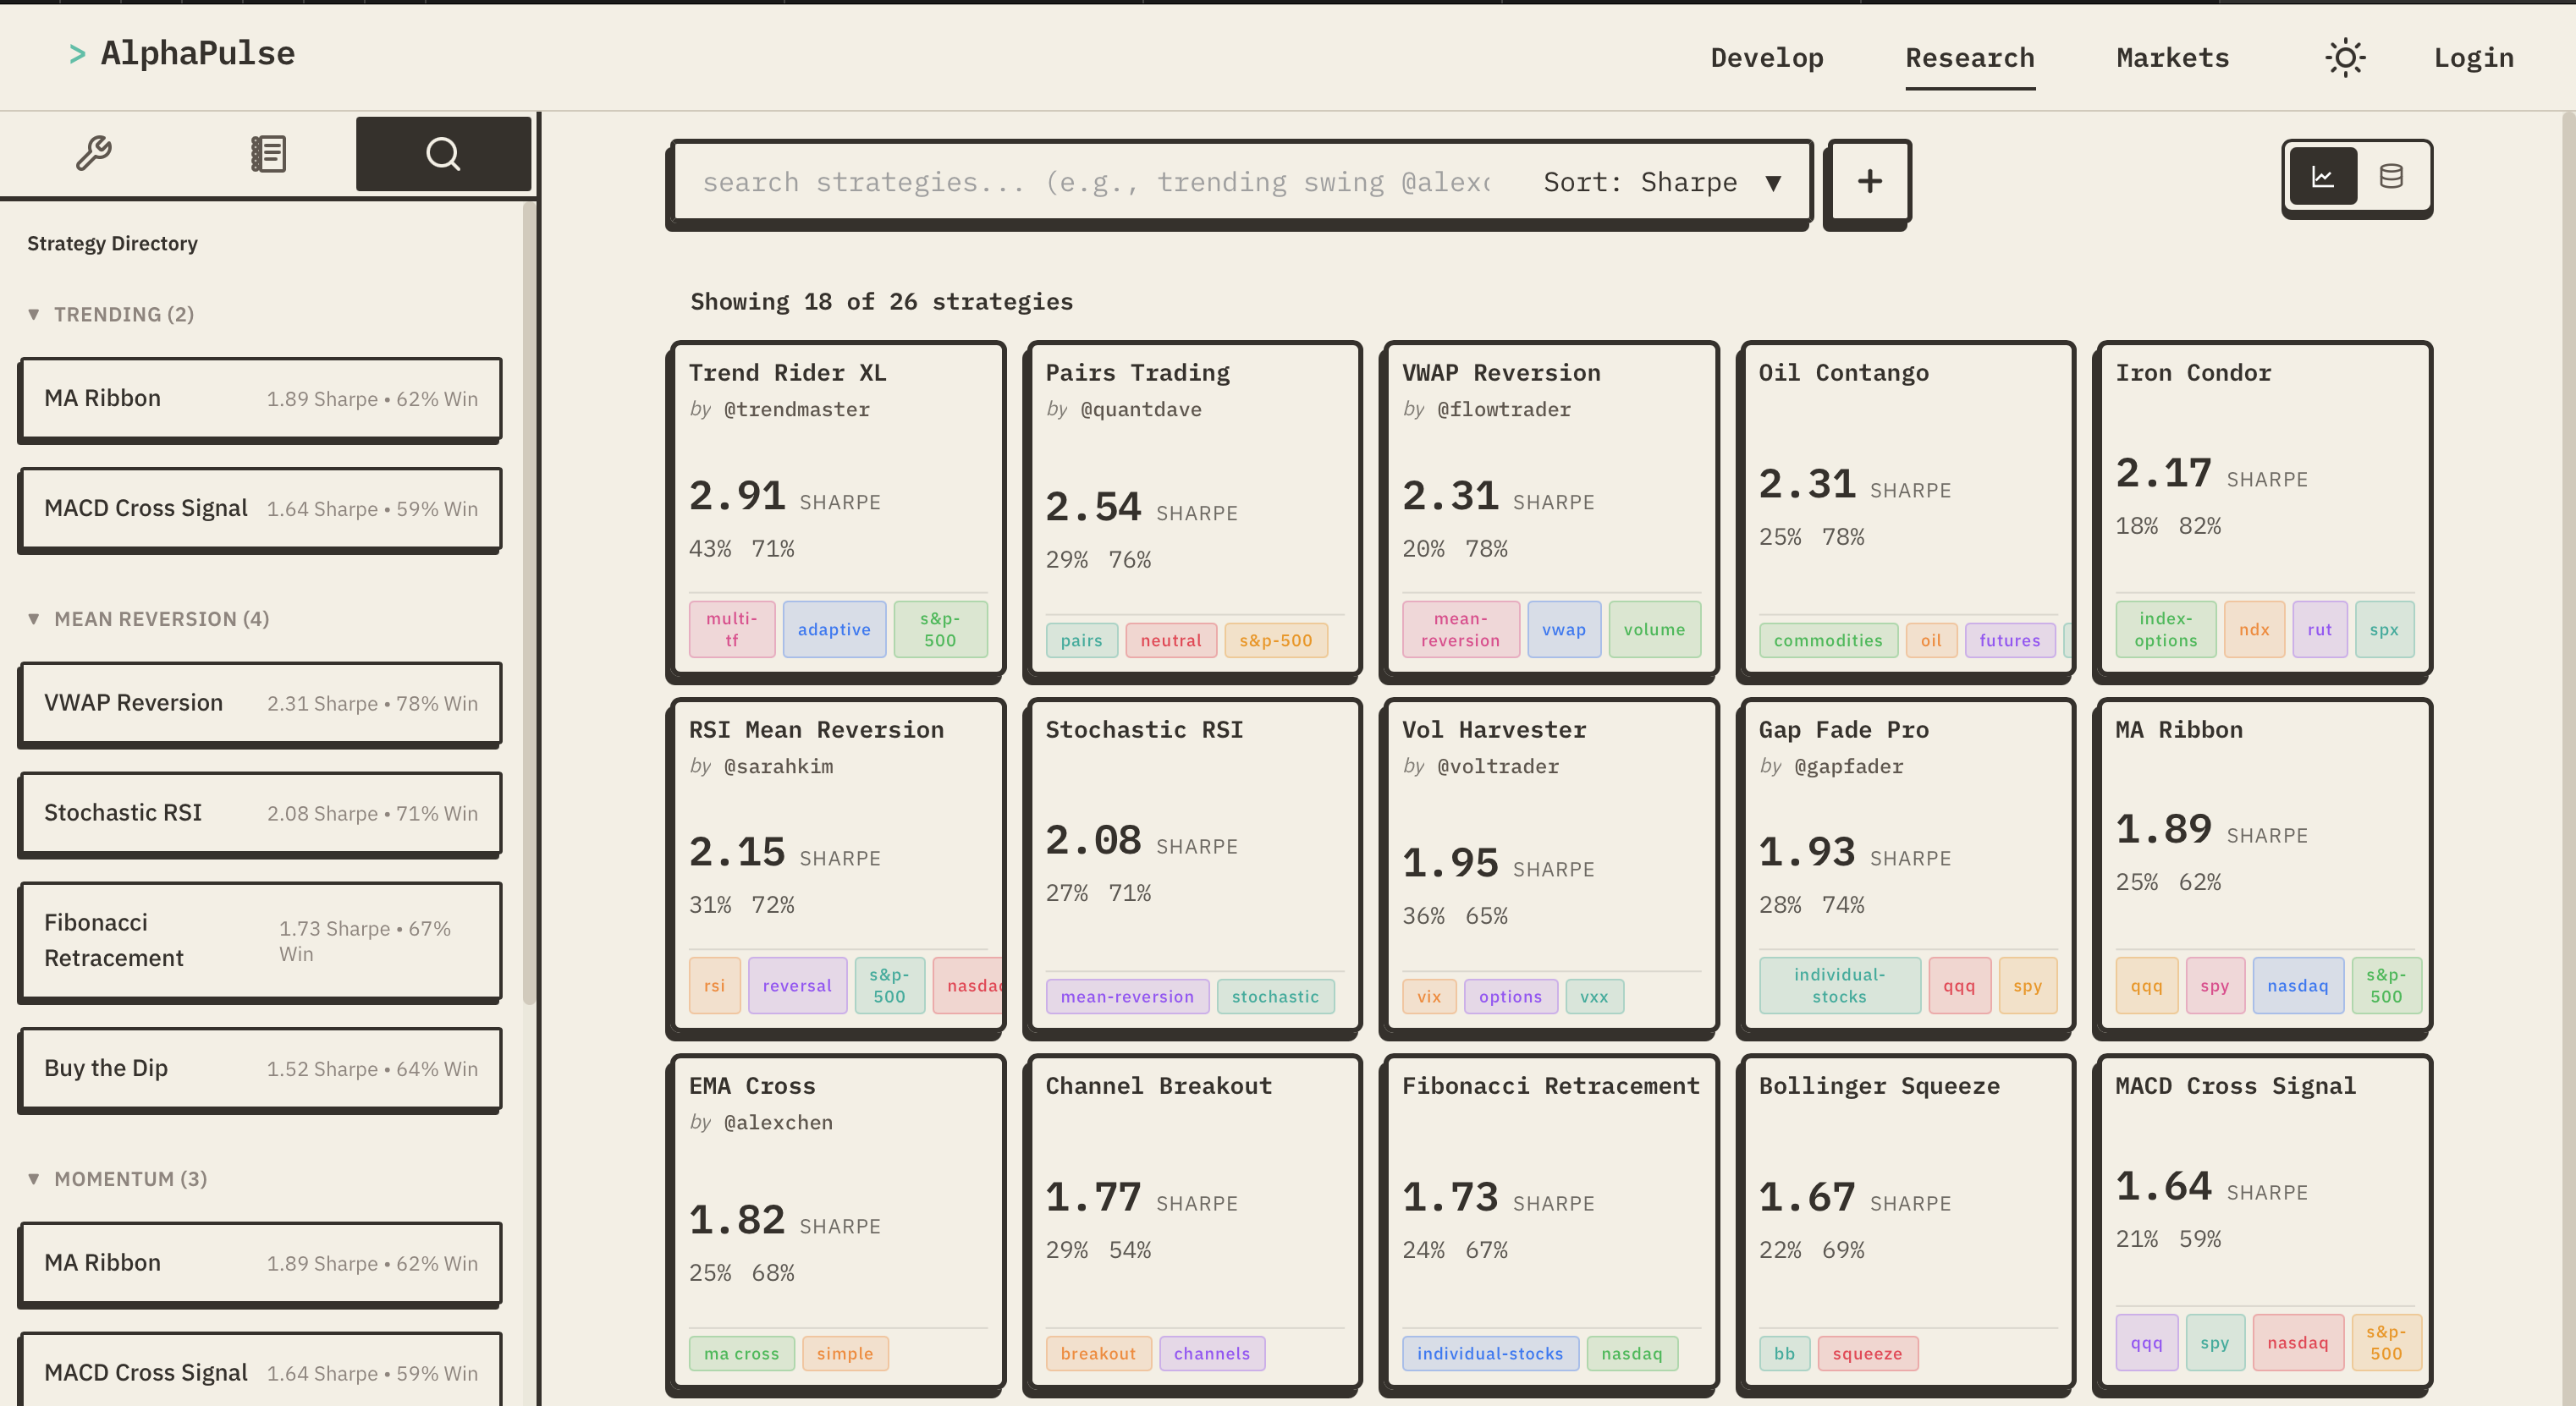This screenshot has width=2576, height=1406.
Task: Open the Markets menu item
Action: [2172, 58]
